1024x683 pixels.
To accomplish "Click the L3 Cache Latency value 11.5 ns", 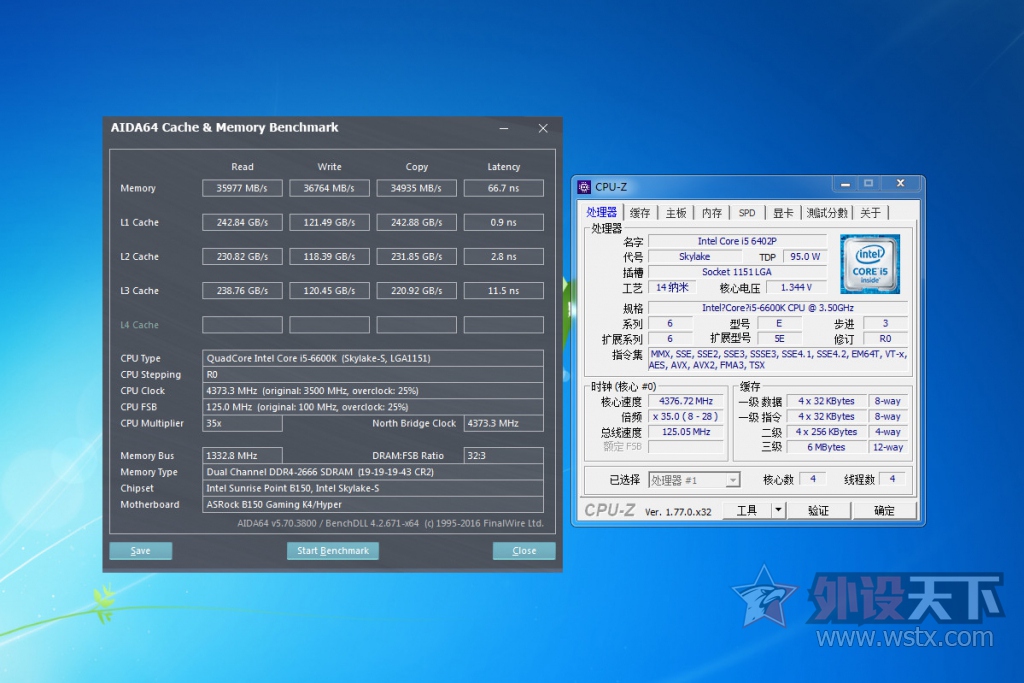I will click(504, 291).
